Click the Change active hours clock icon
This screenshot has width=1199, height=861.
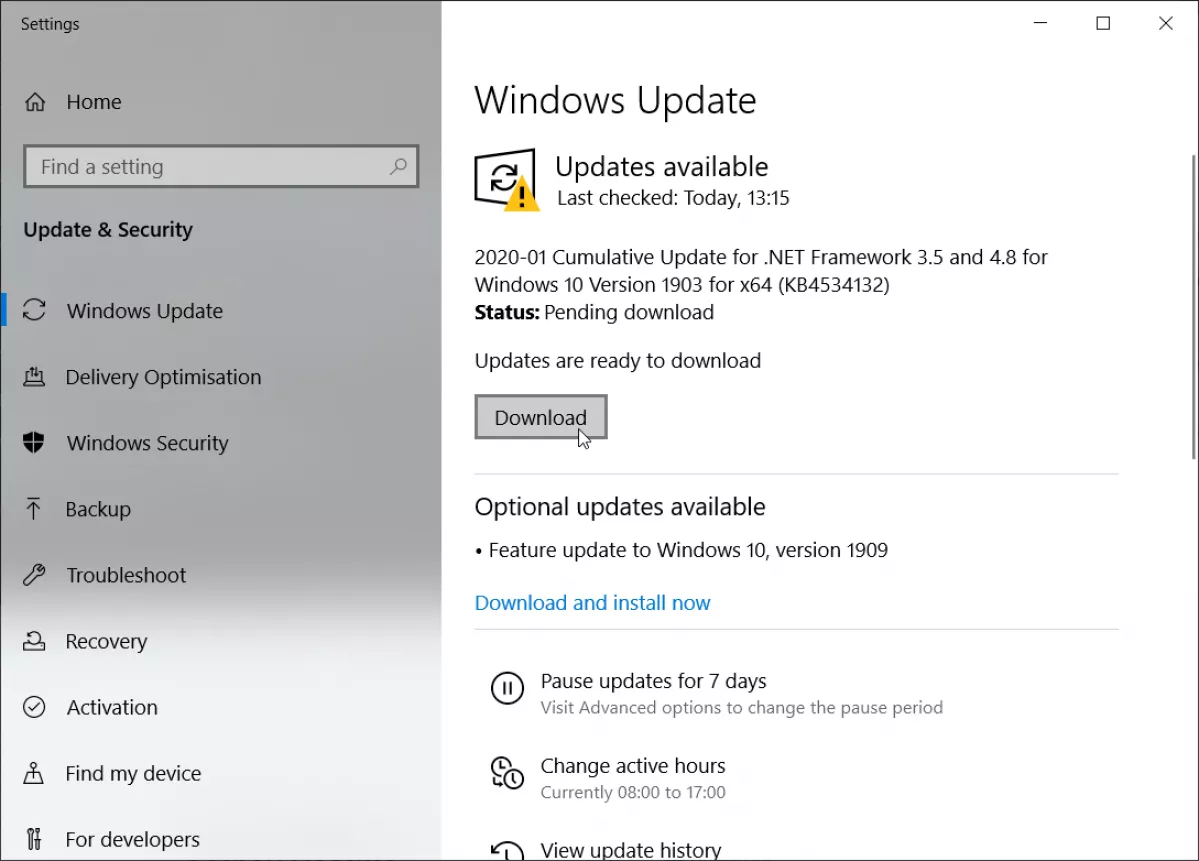507,773
